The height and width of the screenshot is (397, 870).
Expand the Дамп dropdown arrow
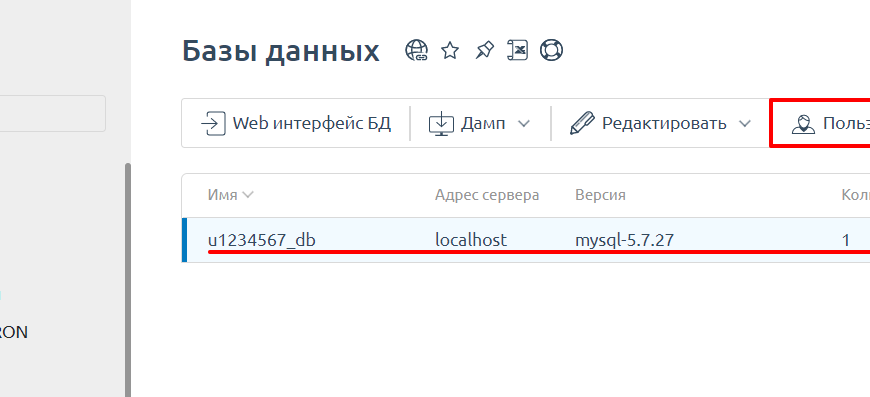tap(524, 124)
